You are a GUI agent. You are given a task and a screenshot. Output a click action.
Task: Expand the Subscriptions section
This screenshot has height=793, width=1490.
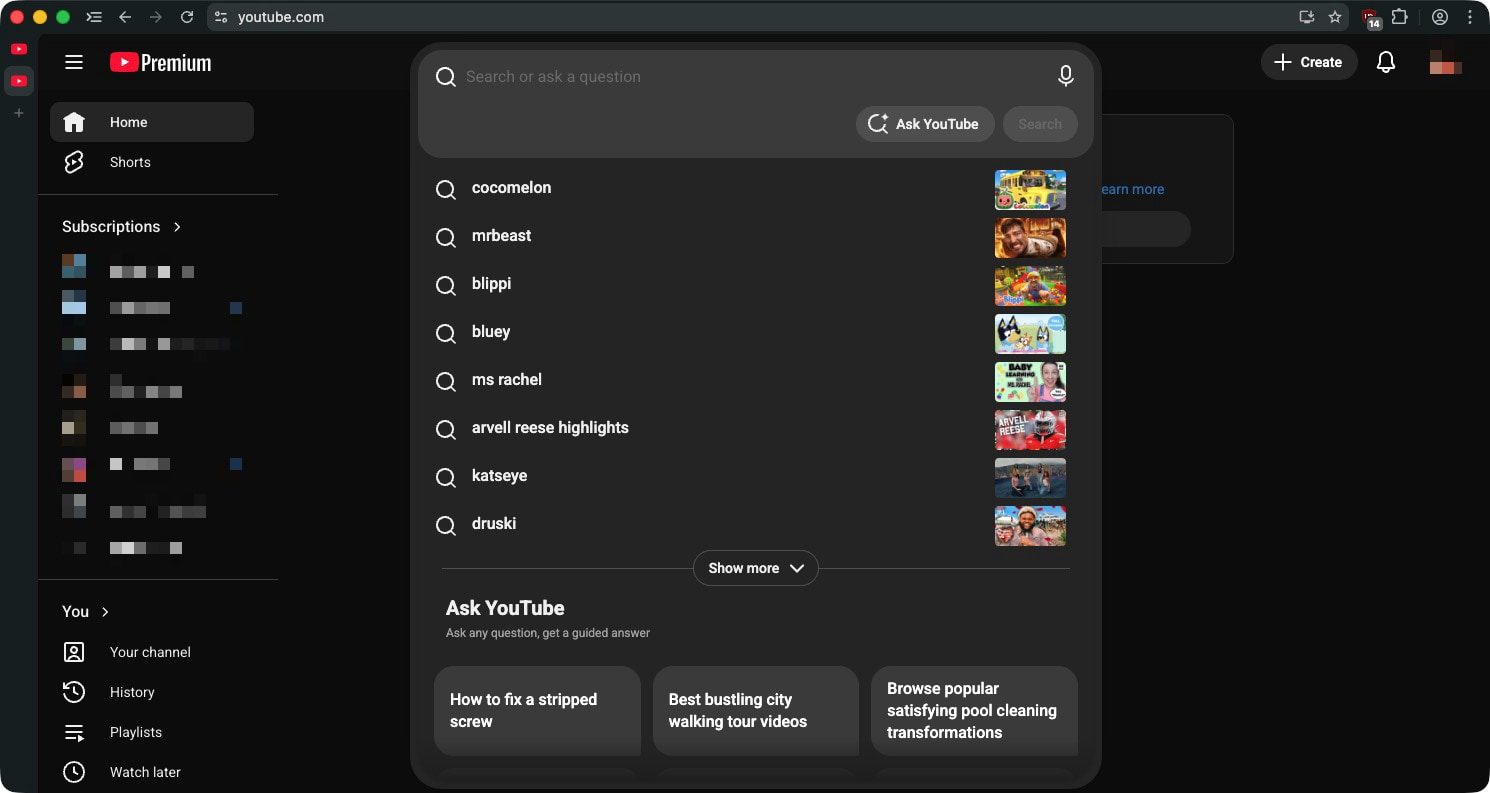coord(177,226)
